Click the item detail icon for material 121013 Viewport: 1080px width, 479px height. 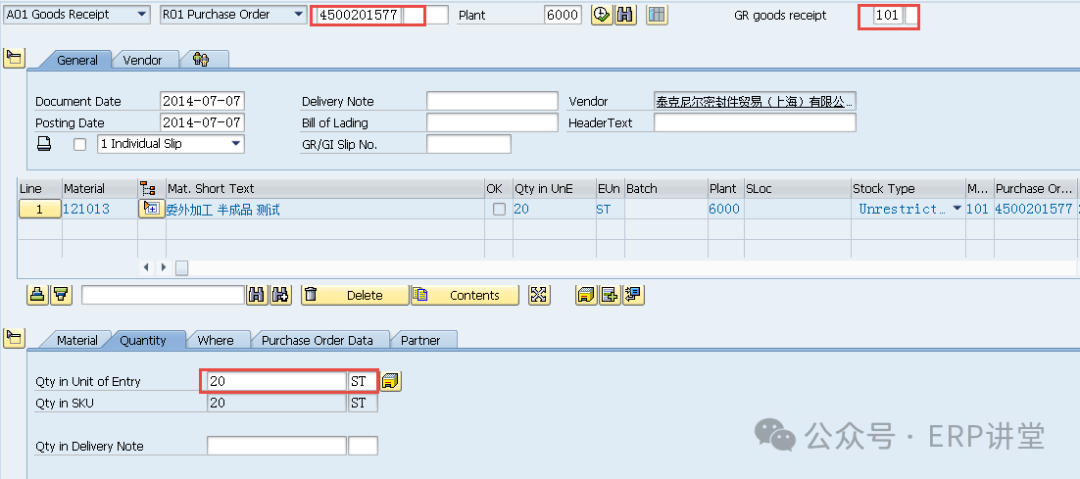[151, 209]
